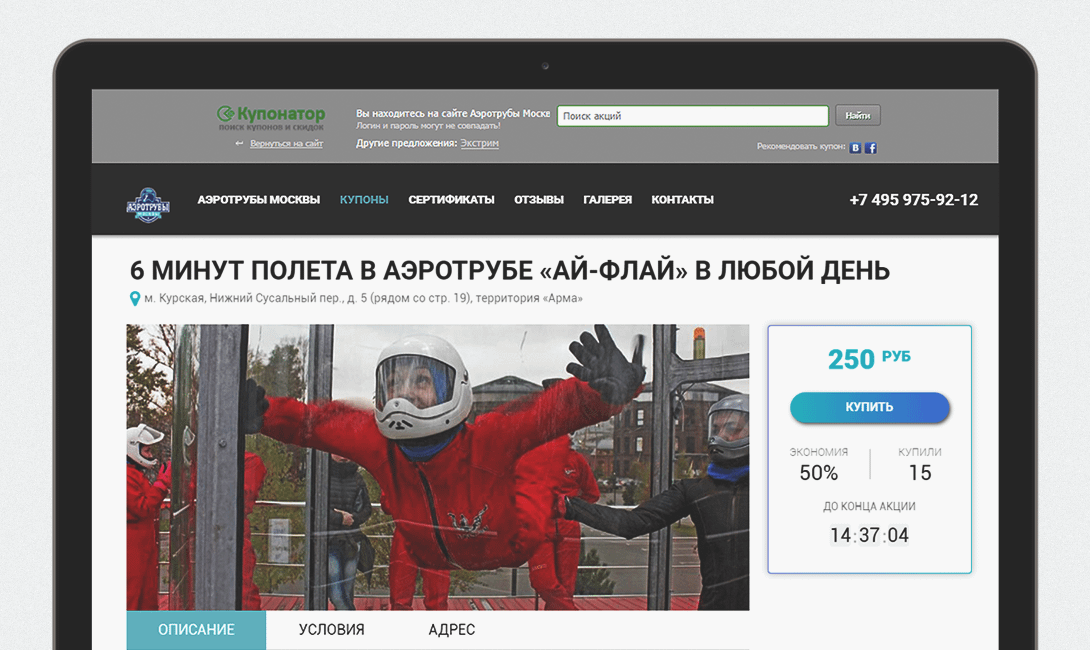1090x650 pixels.
Task: Open the Галерея menu item
Action: point(608,200)
